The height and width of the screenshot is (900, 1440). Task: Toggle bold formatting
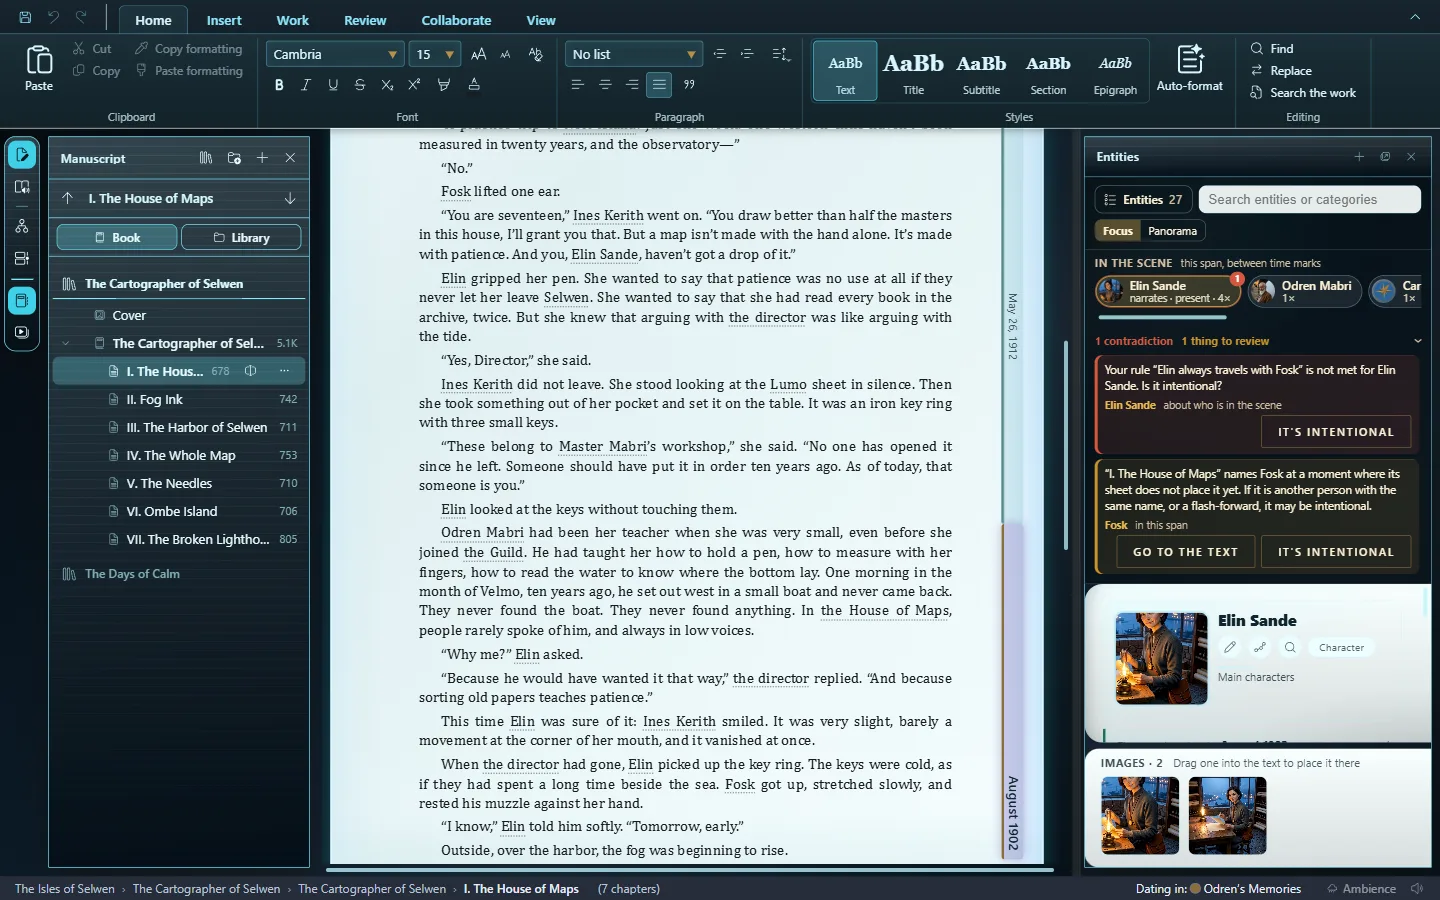(x=279, y=85)
